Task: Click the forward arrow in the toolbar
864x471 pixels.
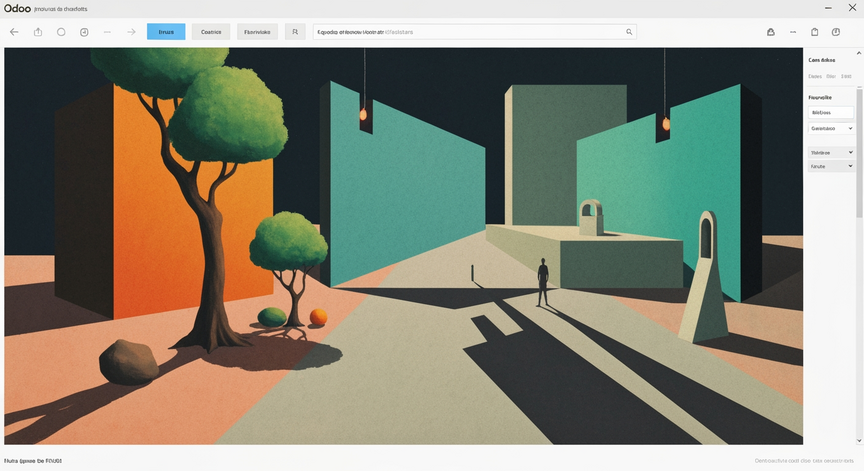Action: 131,32
